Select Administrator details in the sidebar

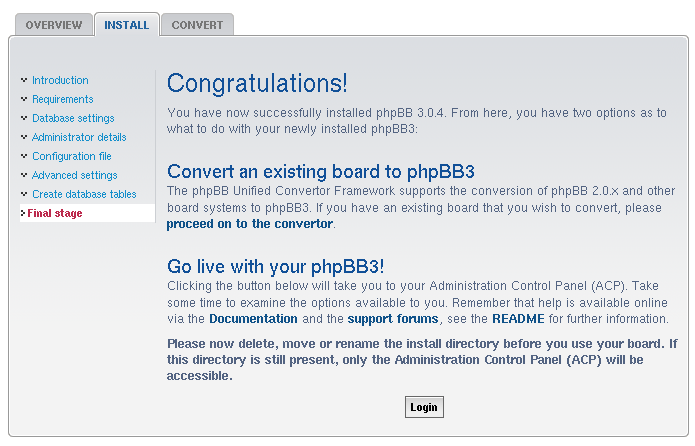point(79,137)
